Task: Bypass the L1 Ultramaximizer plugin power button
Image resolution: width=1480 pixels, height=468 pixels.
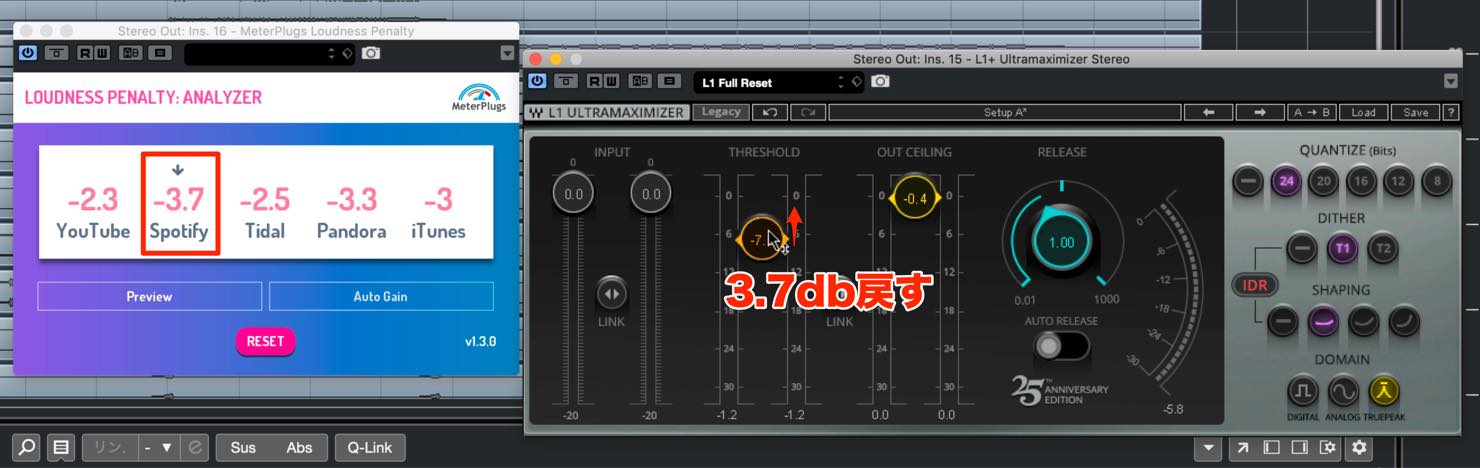Action: 538,82
